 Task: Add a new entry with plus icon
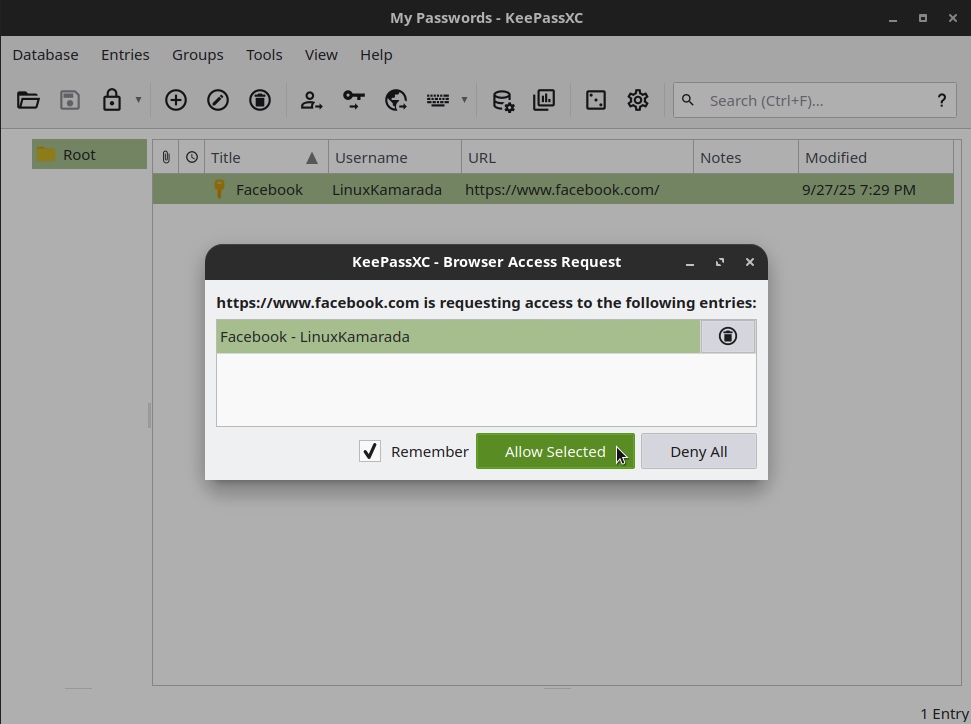pyautogui.click(x=176, y=100)
